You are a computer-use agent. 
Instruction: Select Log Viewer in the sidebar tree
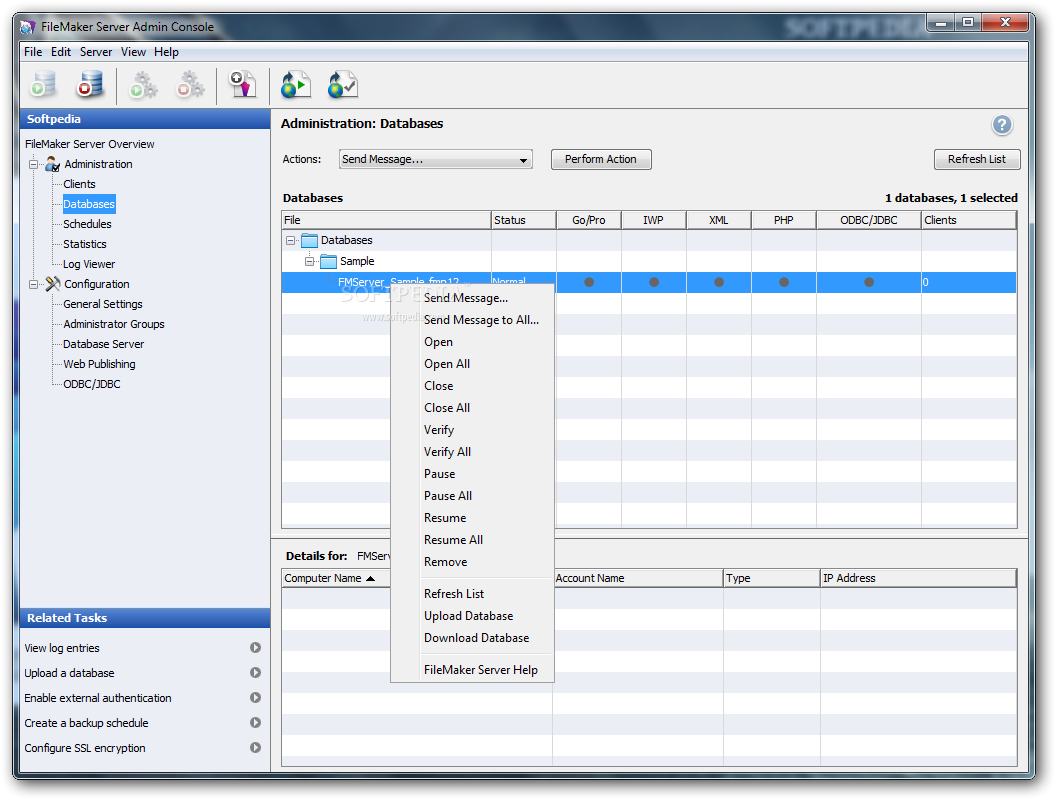[89, 264]
